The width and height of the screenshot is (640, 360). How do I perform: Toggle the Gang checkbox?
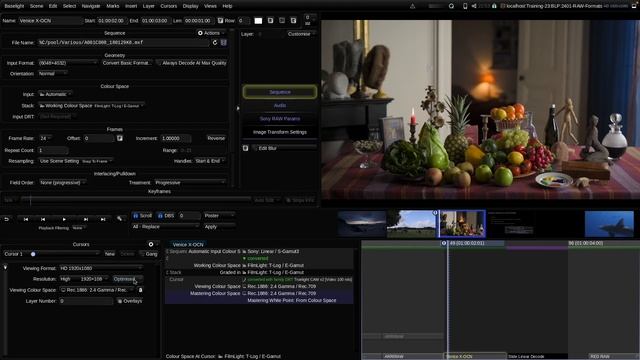pyautogui.click(x=149, y=254)
